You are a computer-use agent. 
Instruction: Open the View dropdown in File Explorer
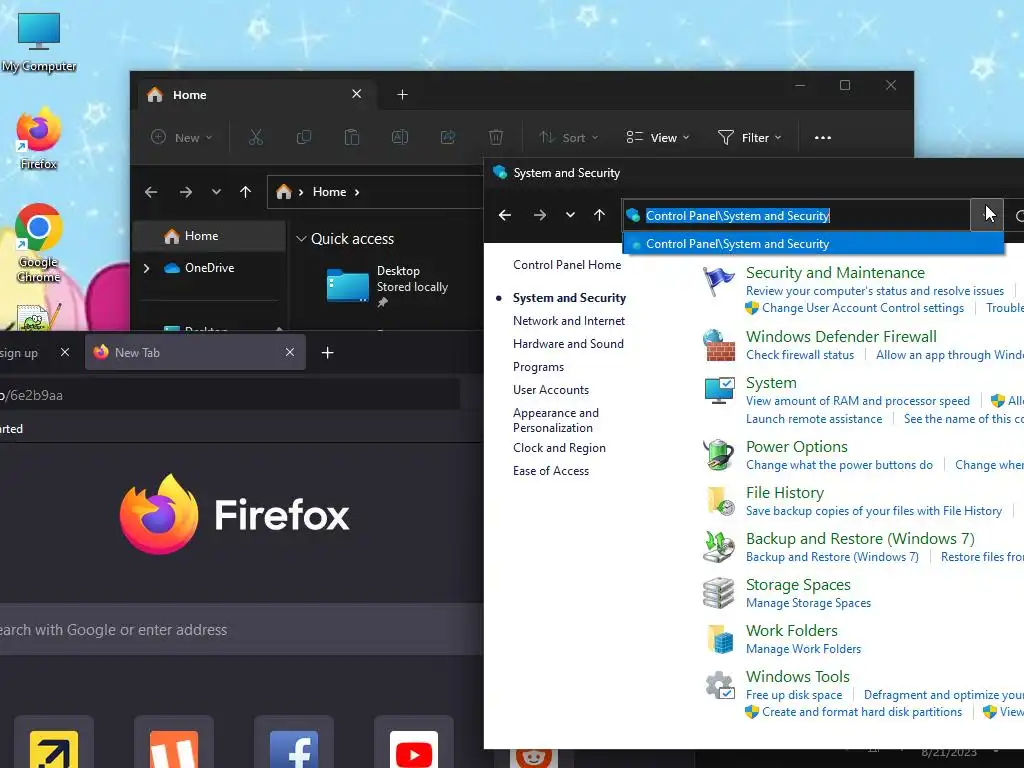pyautogui.click(x=658, y=137)
